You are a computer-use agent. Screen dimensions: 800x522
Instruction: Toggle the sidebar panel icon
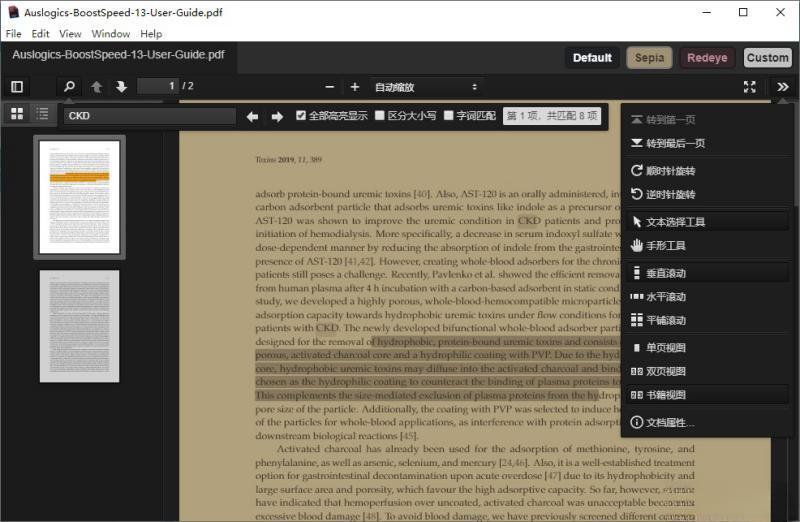(17, 87)
